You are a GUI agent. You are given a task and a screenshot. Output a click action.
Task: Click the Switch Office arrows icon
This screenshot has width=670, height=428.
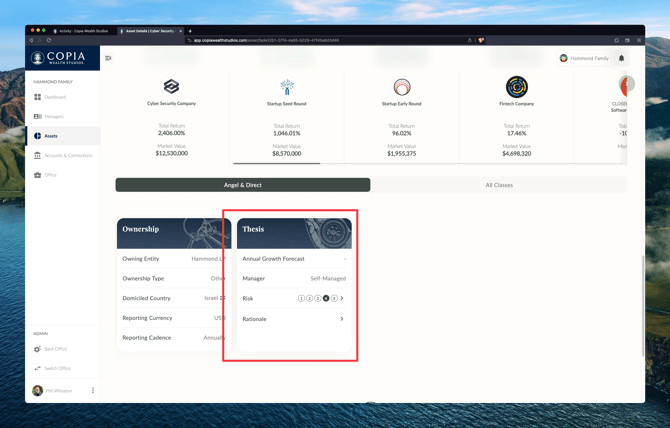pos(38,368)
